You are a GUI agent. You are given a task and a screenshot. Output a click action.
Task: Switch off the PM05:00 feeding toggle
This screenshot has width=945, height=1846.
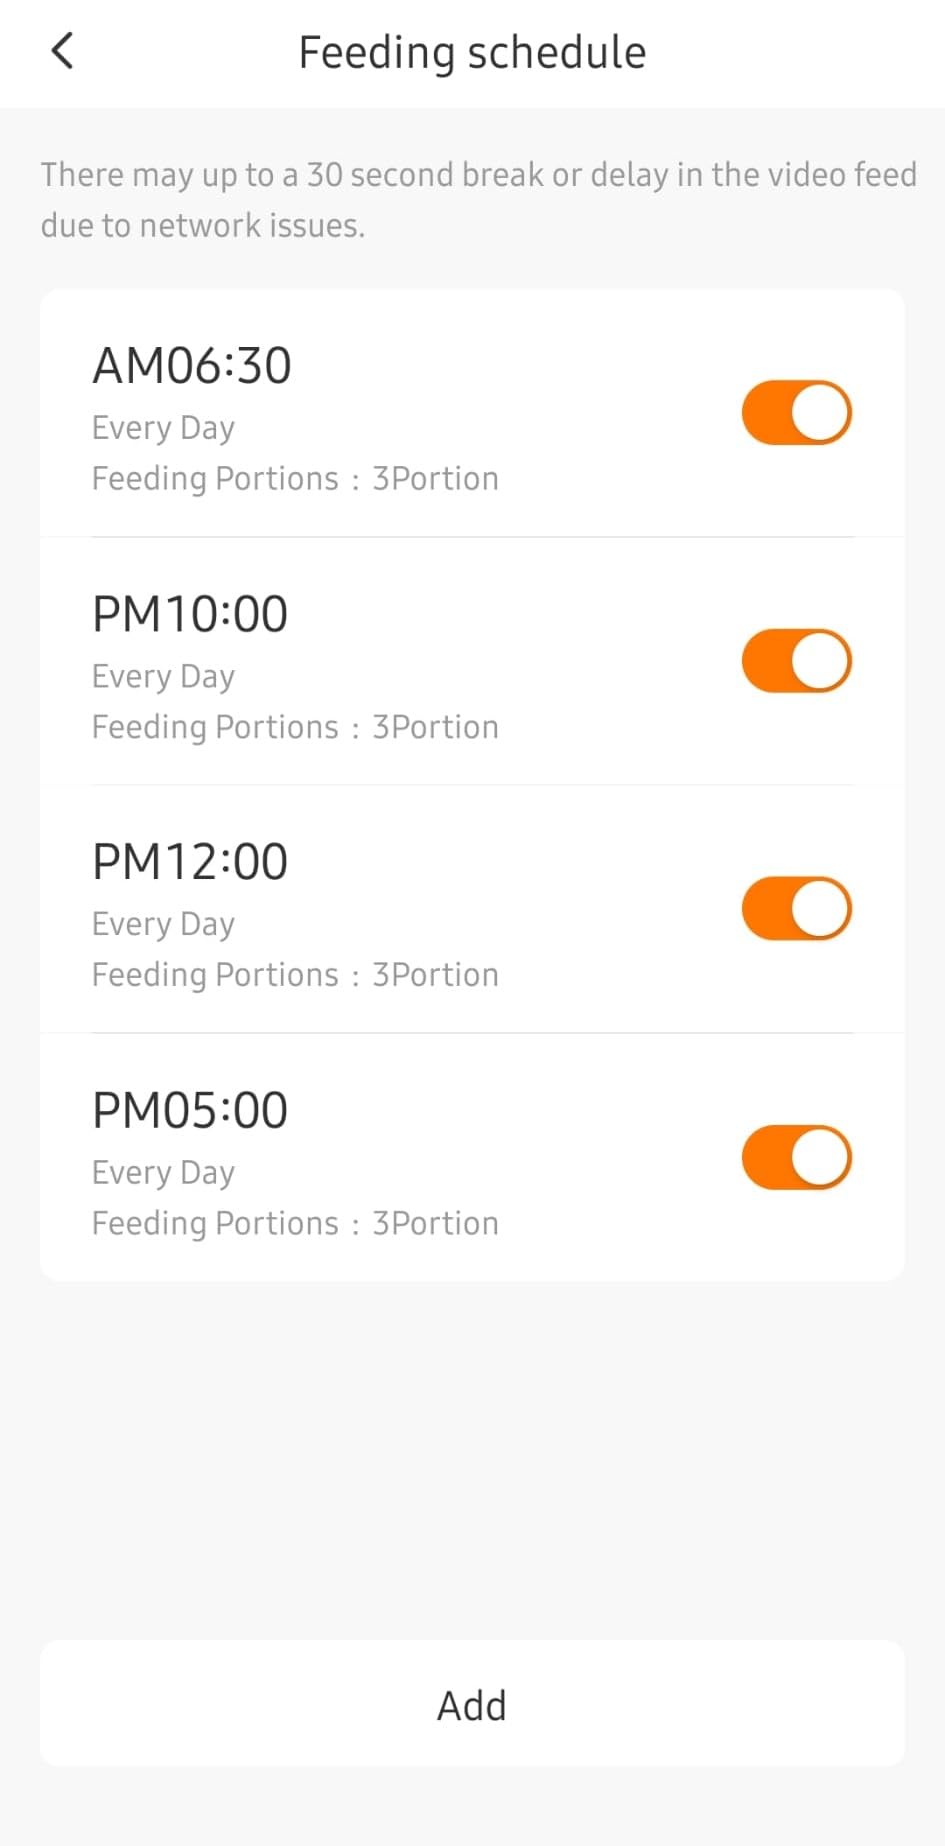[796, 1157]
